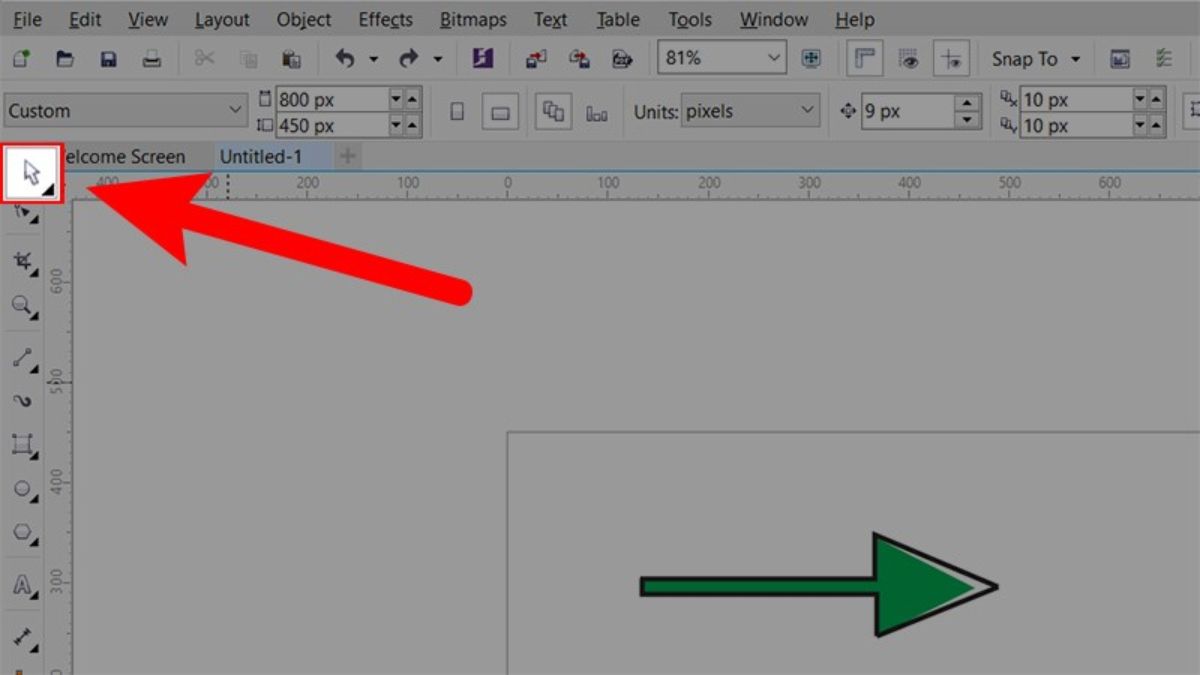Image resolution: width=1200 pixels, height=675 pixels.
Task: Redo the last undone action
Action: [x=408, y=59]
